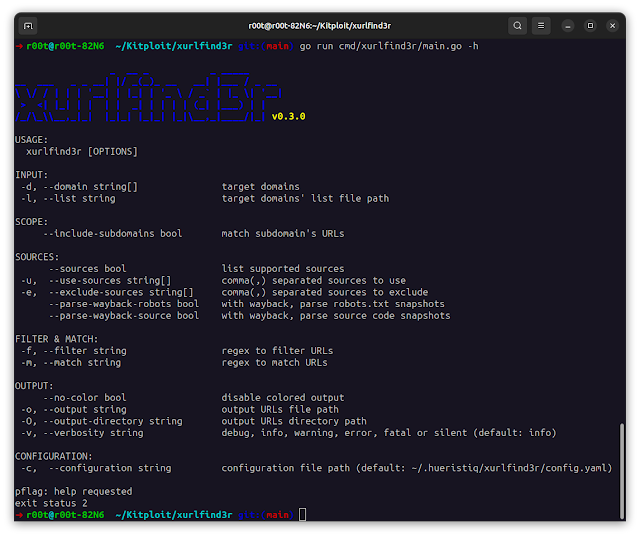Image resolution: width=640 pixels, height=537 pixels.
Task: Click the '-O, --output-directory string' option
Action: [102, 421]
